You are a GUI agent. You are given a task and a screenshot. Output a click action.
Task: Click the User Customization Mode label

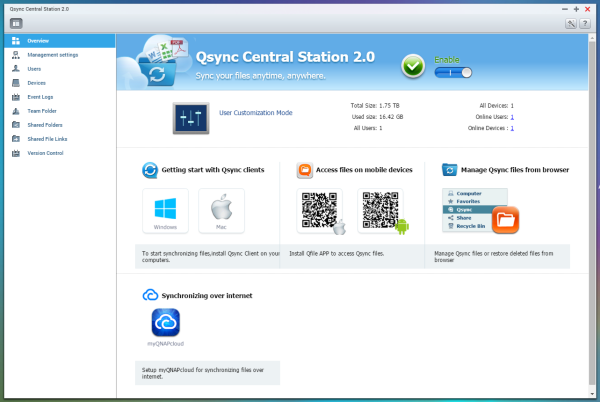click(x=255, y=113)
